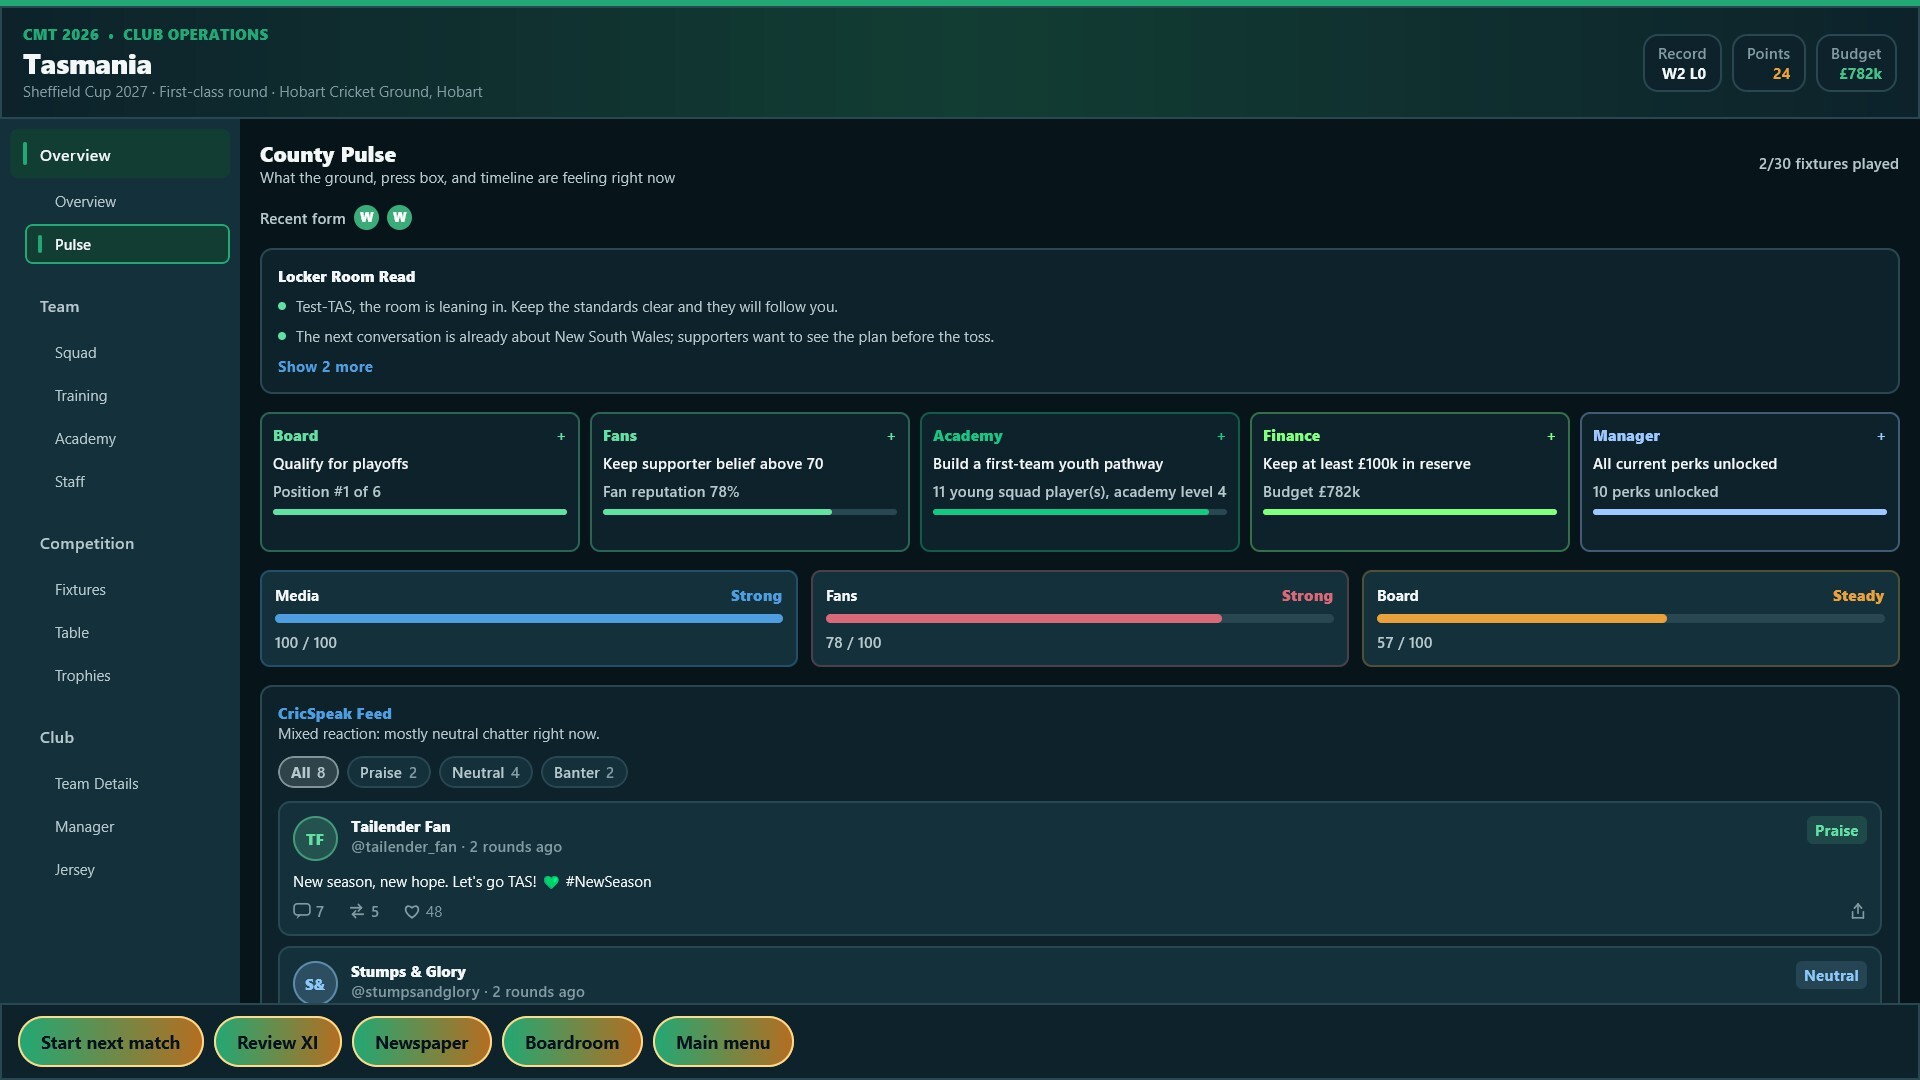Screen dimensions: 1920x1080
Task: Expand the Academy objective card plus icon
Action: pyautogui.click(x=1221, y=436)
